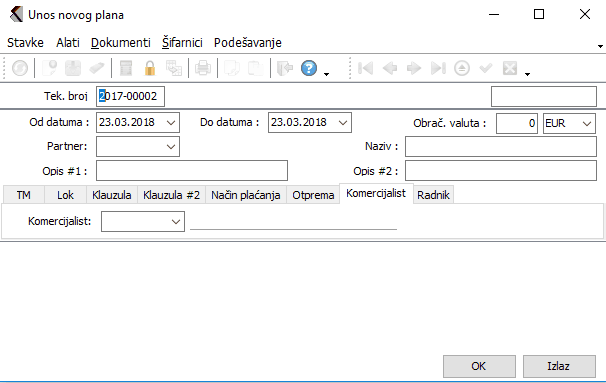Open the Partner dropdown
This screenshot has height=383, width=606.
(171, 147)
